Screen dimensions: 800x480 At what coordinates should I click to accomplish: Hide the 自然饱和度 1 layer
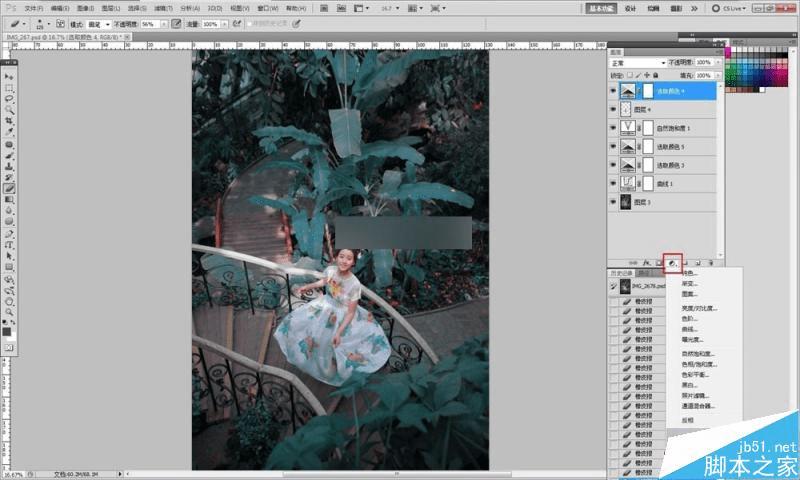pyautogui.click(x=614, y=128)
